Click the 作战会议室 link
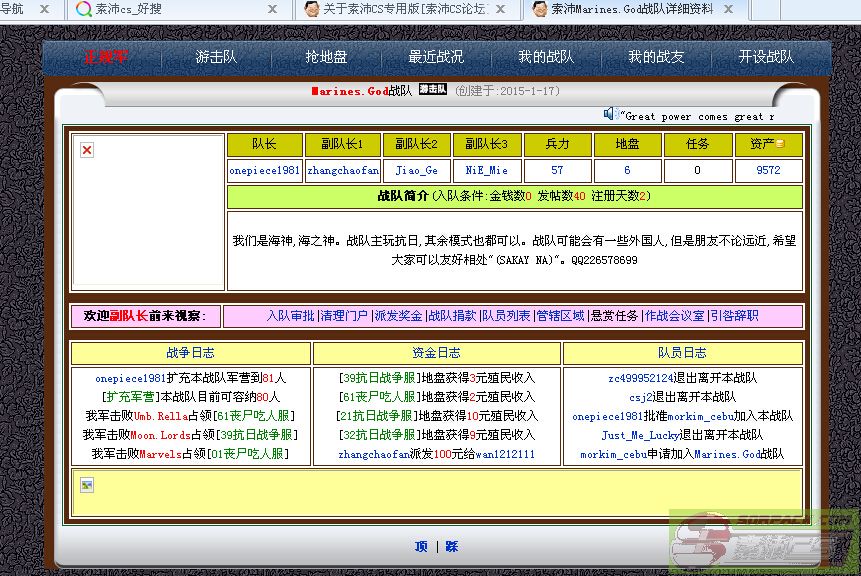The image size is (861, 576). [x=674, y=316]
